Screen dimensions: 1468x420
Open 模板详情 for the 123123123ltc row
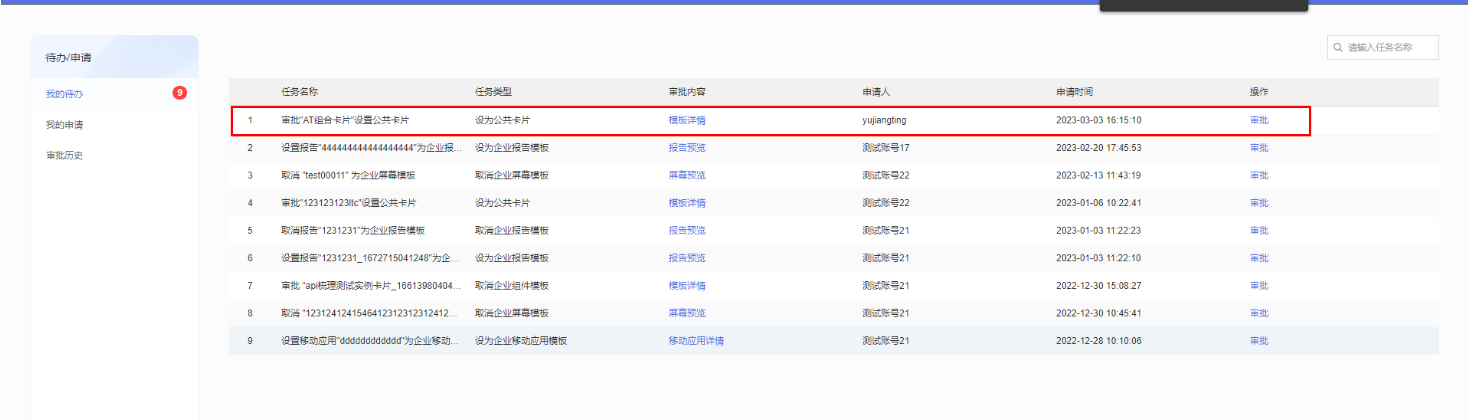(687, 203)
